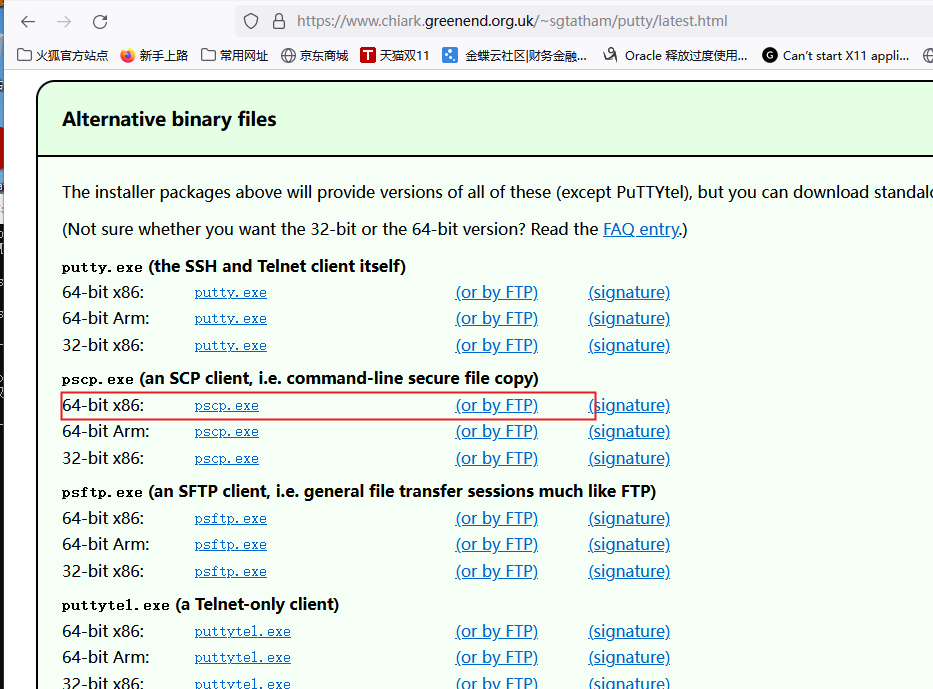Download putty.exe for 64-bit Arm

[x=230, y=318]
